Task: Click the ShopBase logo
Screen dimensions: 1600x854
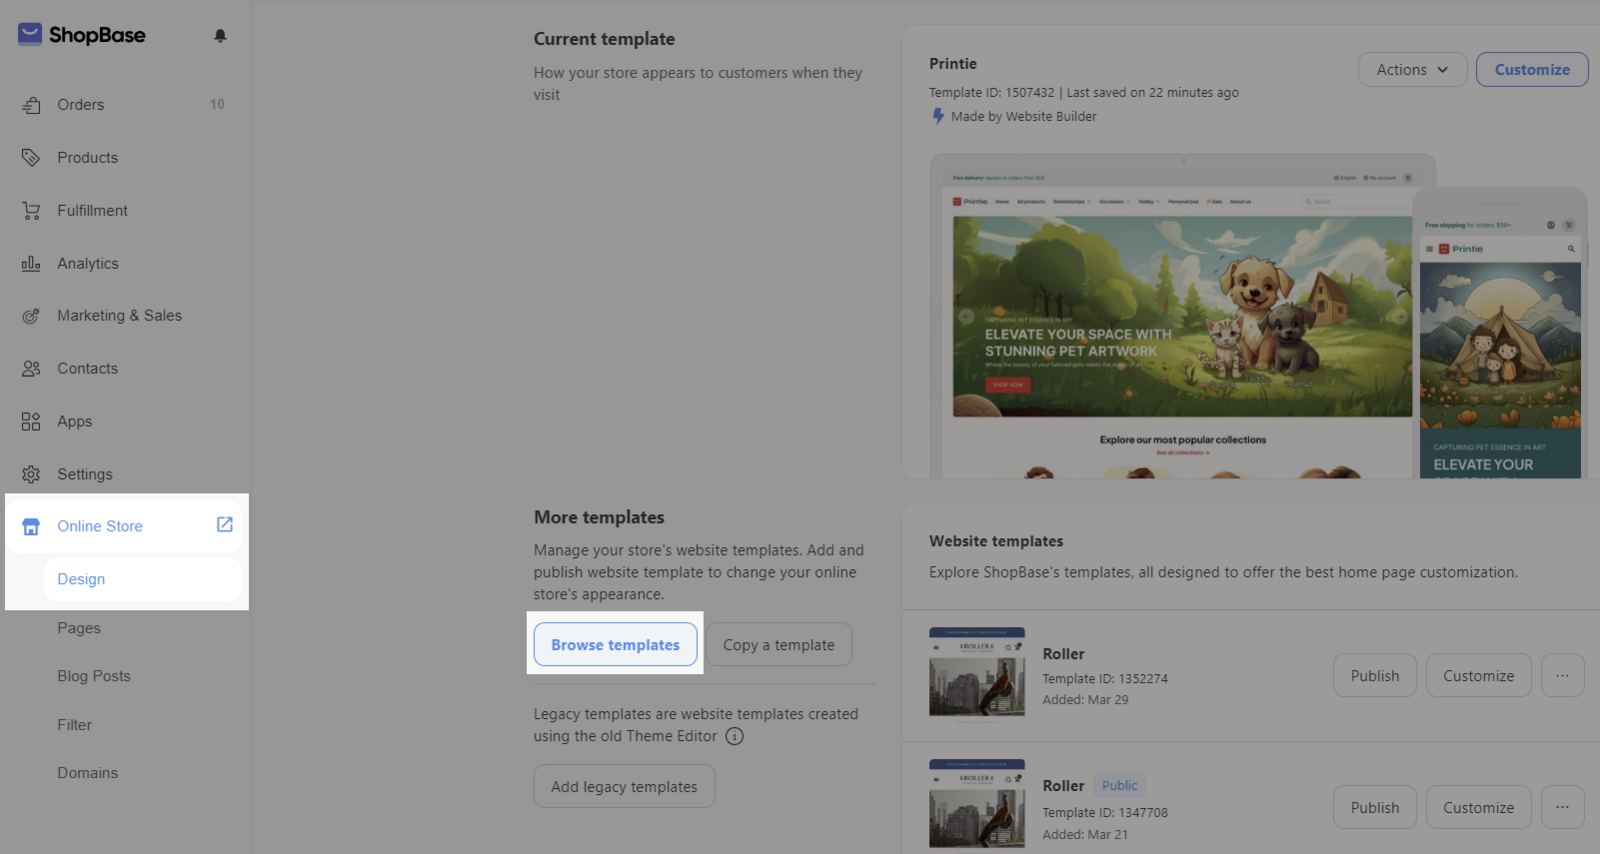Action: pos(82,35)
